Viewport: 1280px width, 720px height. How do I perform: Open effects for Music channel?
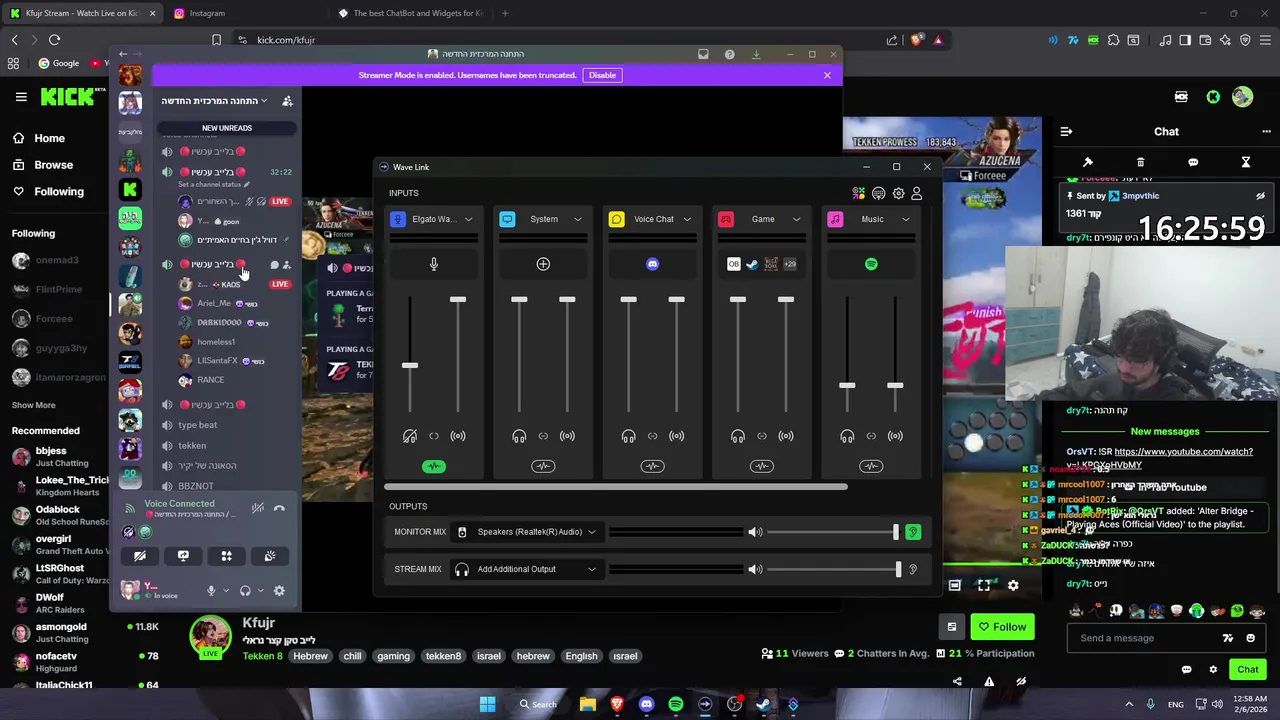(871, 466)
